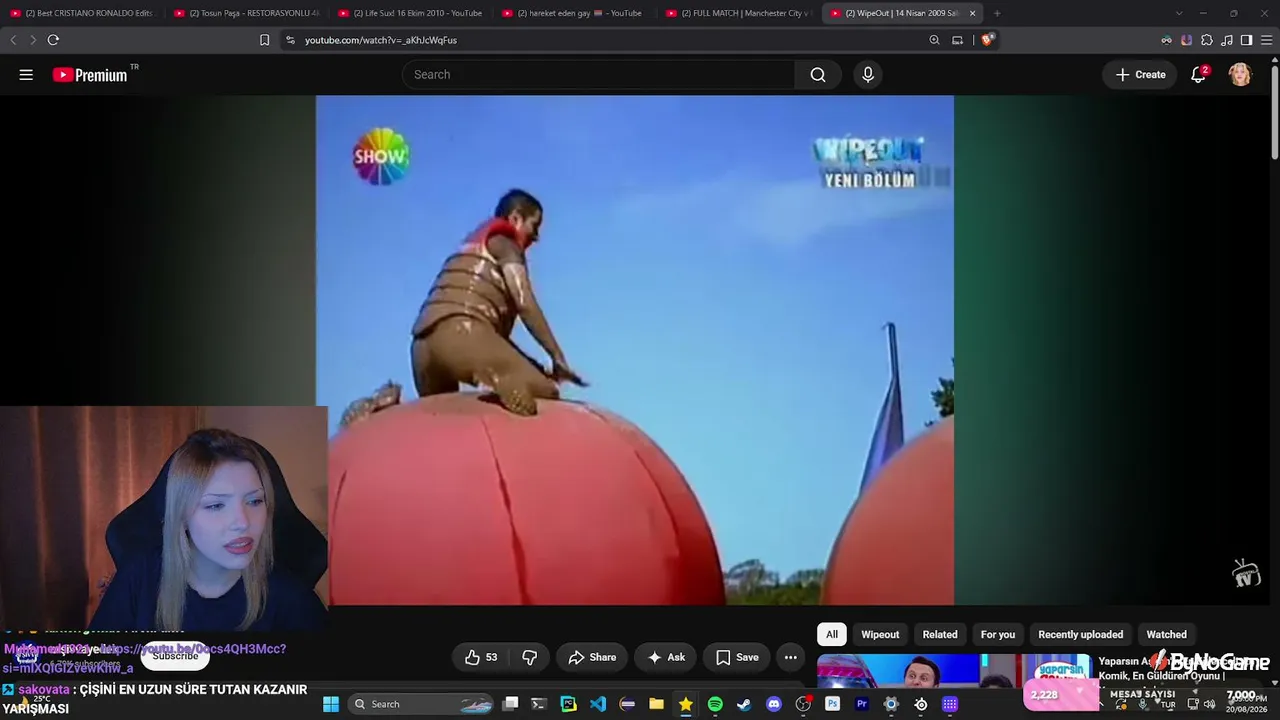Focus the YouTube search field

pyautogui.click(x=598, y=75)
